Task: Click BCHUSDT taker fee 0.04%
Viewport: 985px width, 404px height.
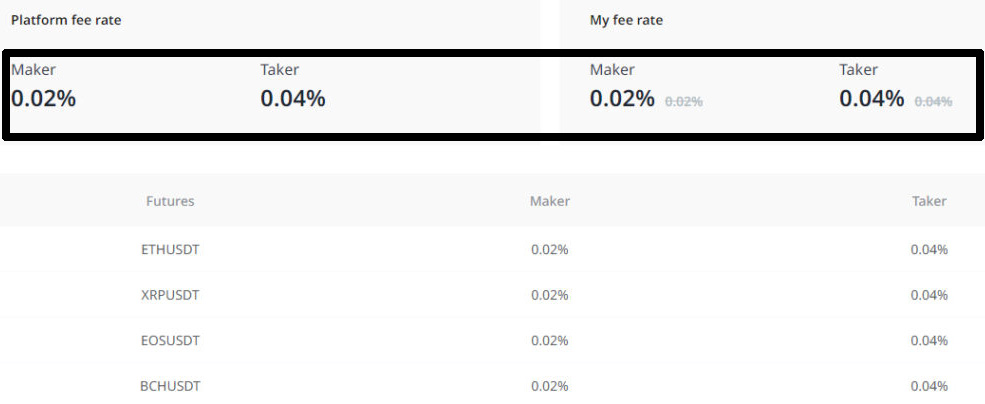Action: click(929, 385)
